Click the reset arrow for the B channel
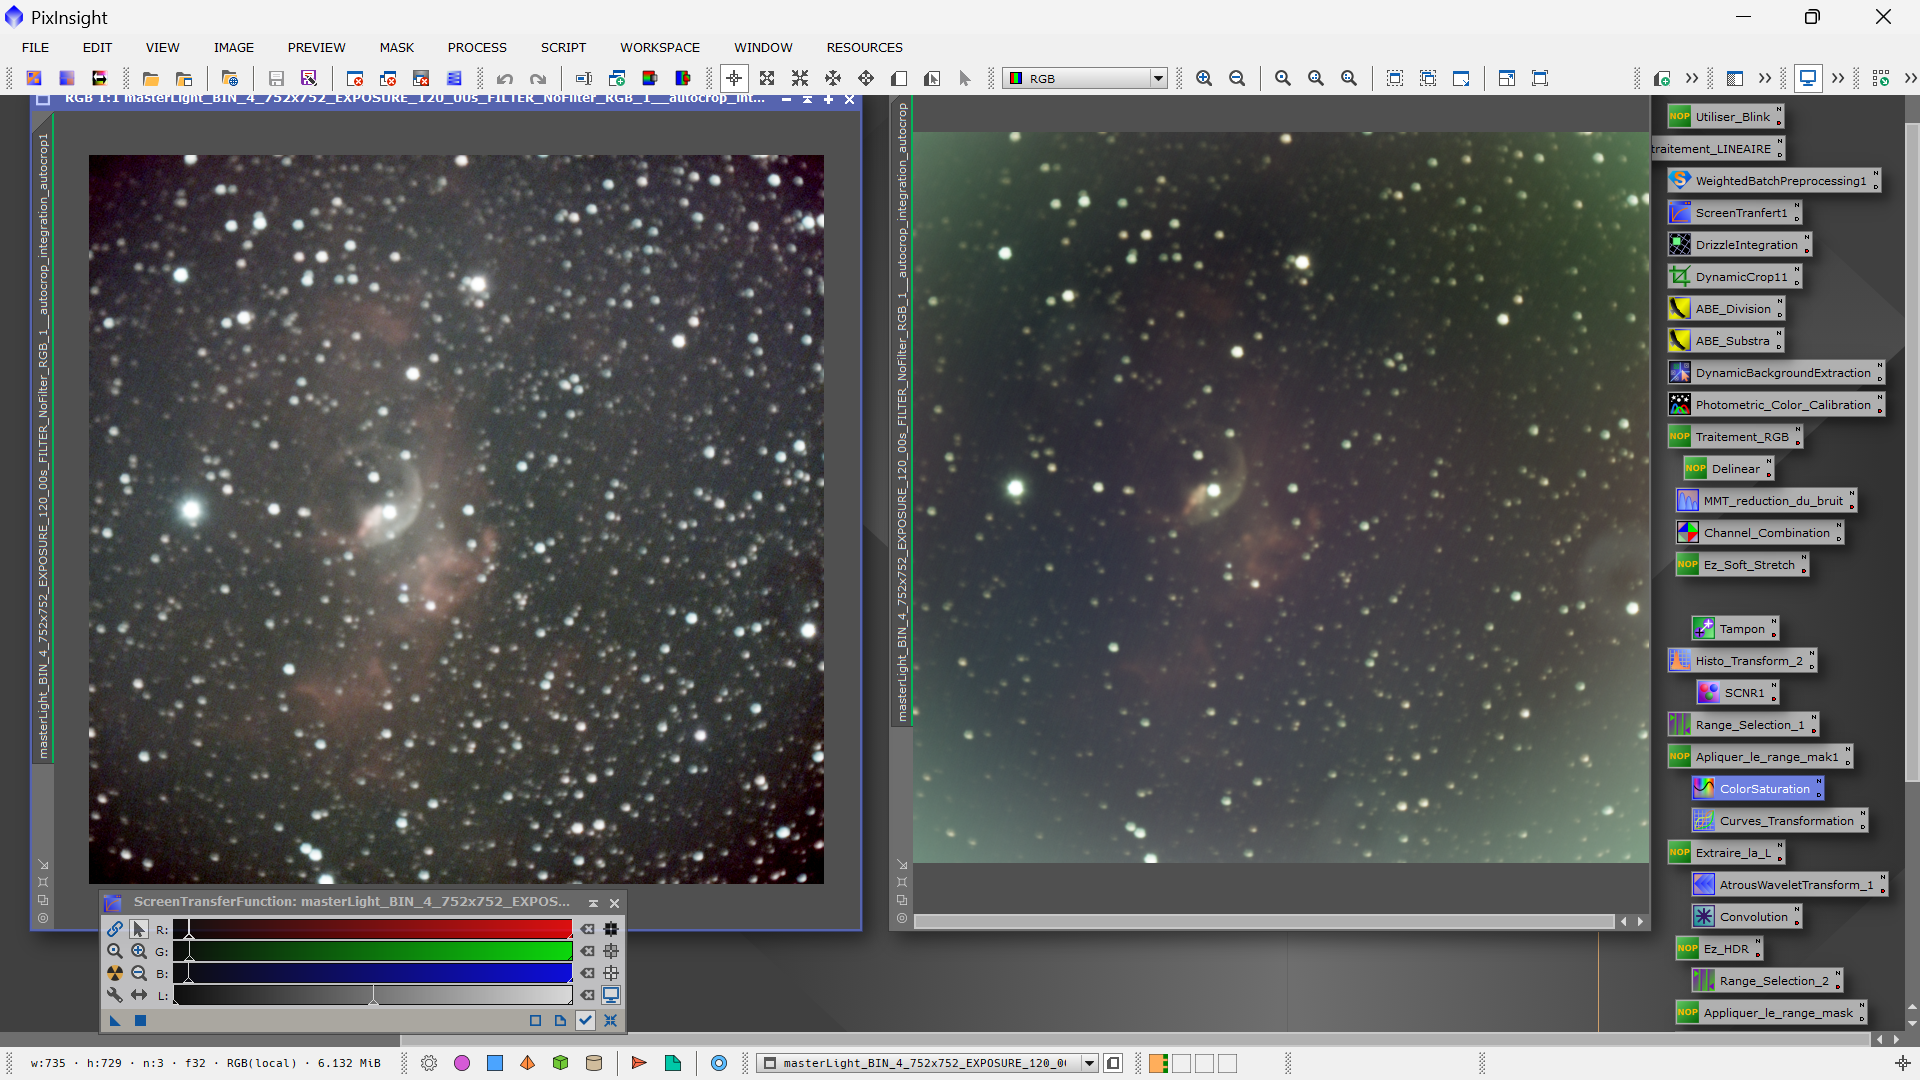The width and height of the screenshot is (1920, 1080). (588, 973)
